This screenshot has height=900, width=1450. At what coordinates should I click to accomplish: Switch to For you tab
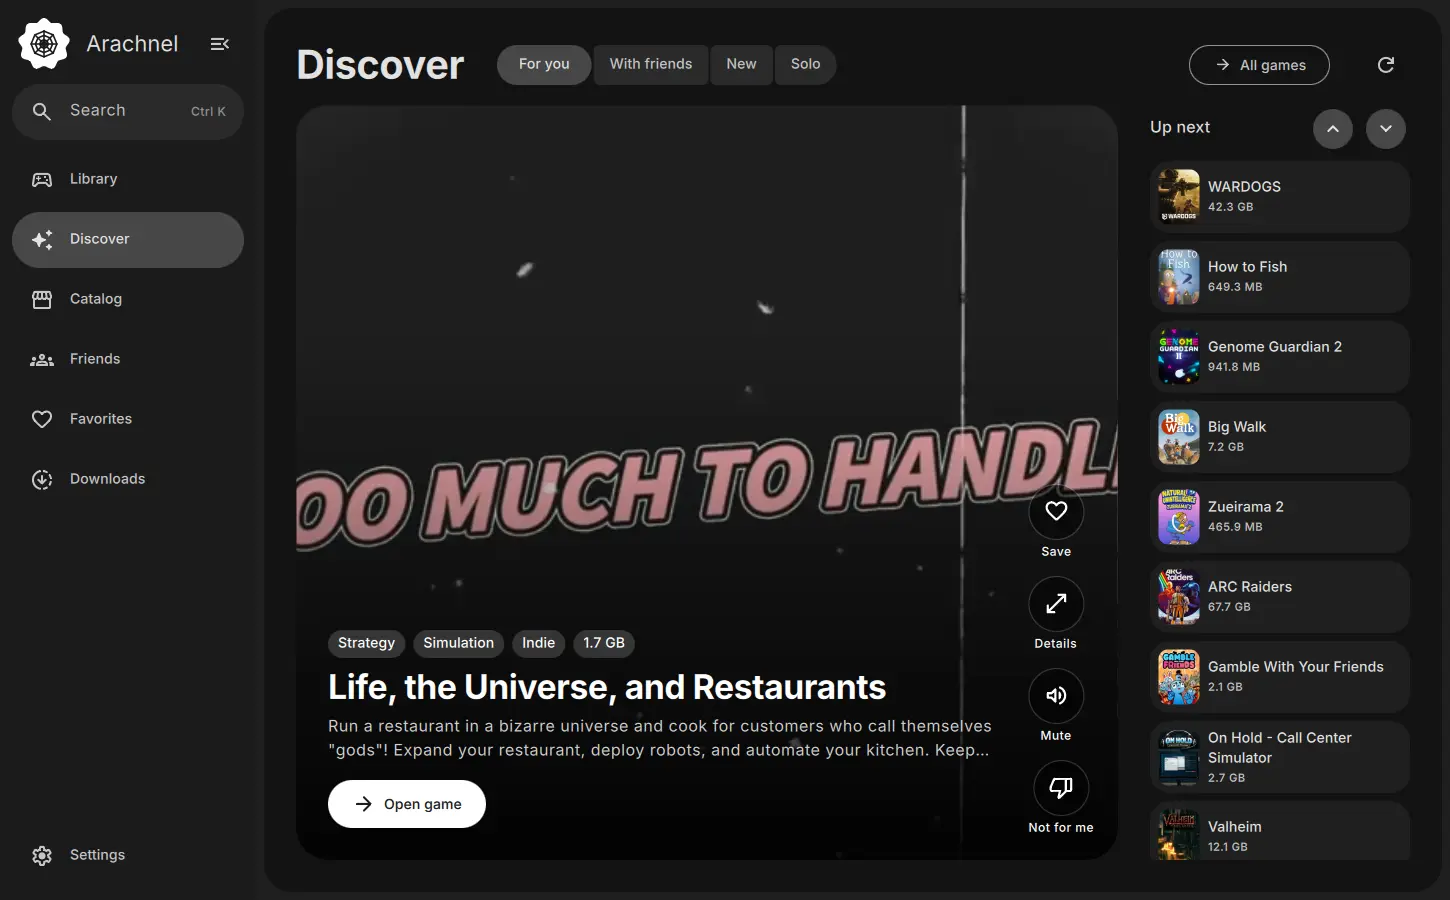544,65
